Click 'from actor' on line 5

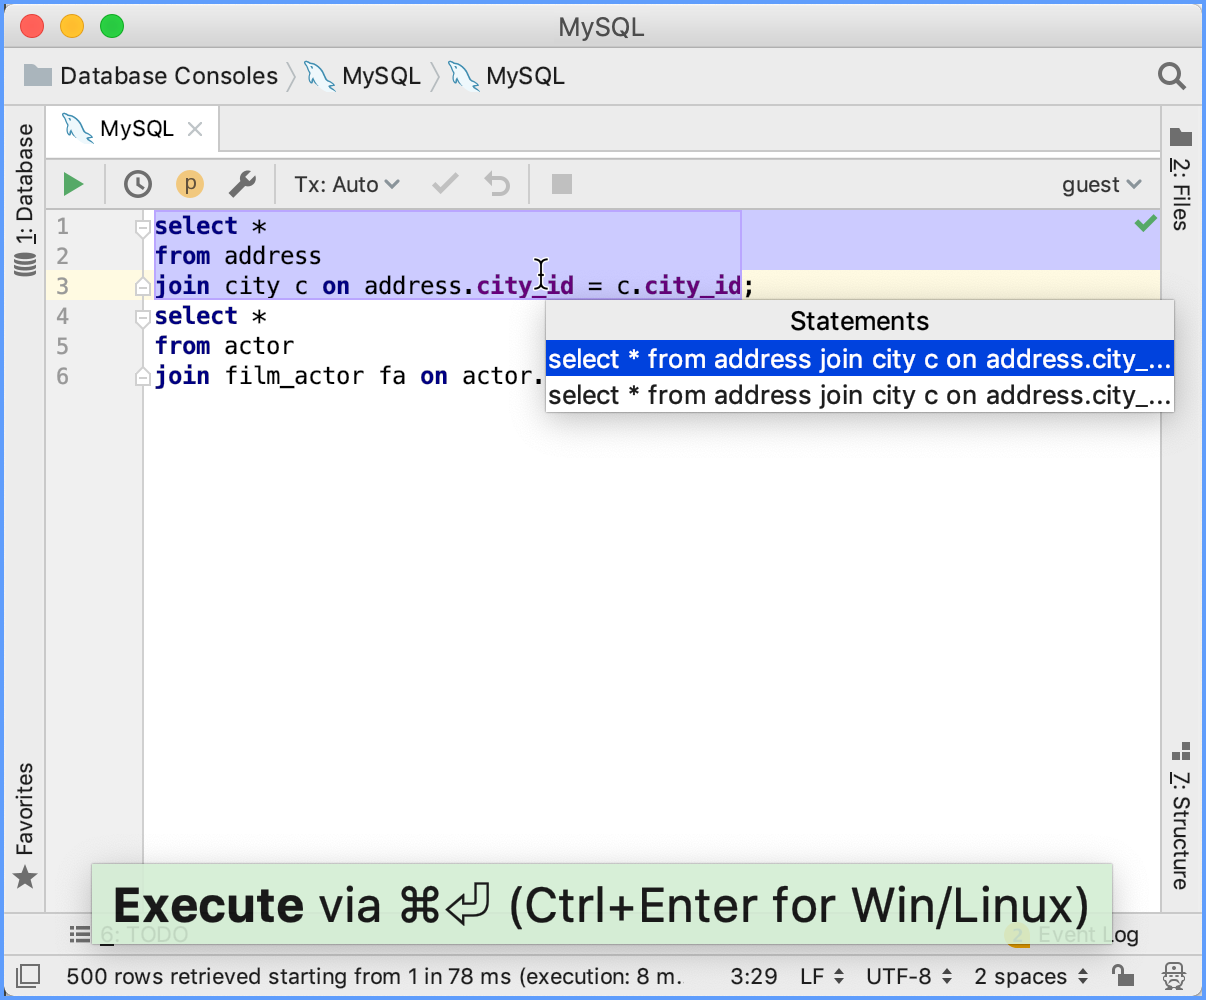click(x=224, y=346)
